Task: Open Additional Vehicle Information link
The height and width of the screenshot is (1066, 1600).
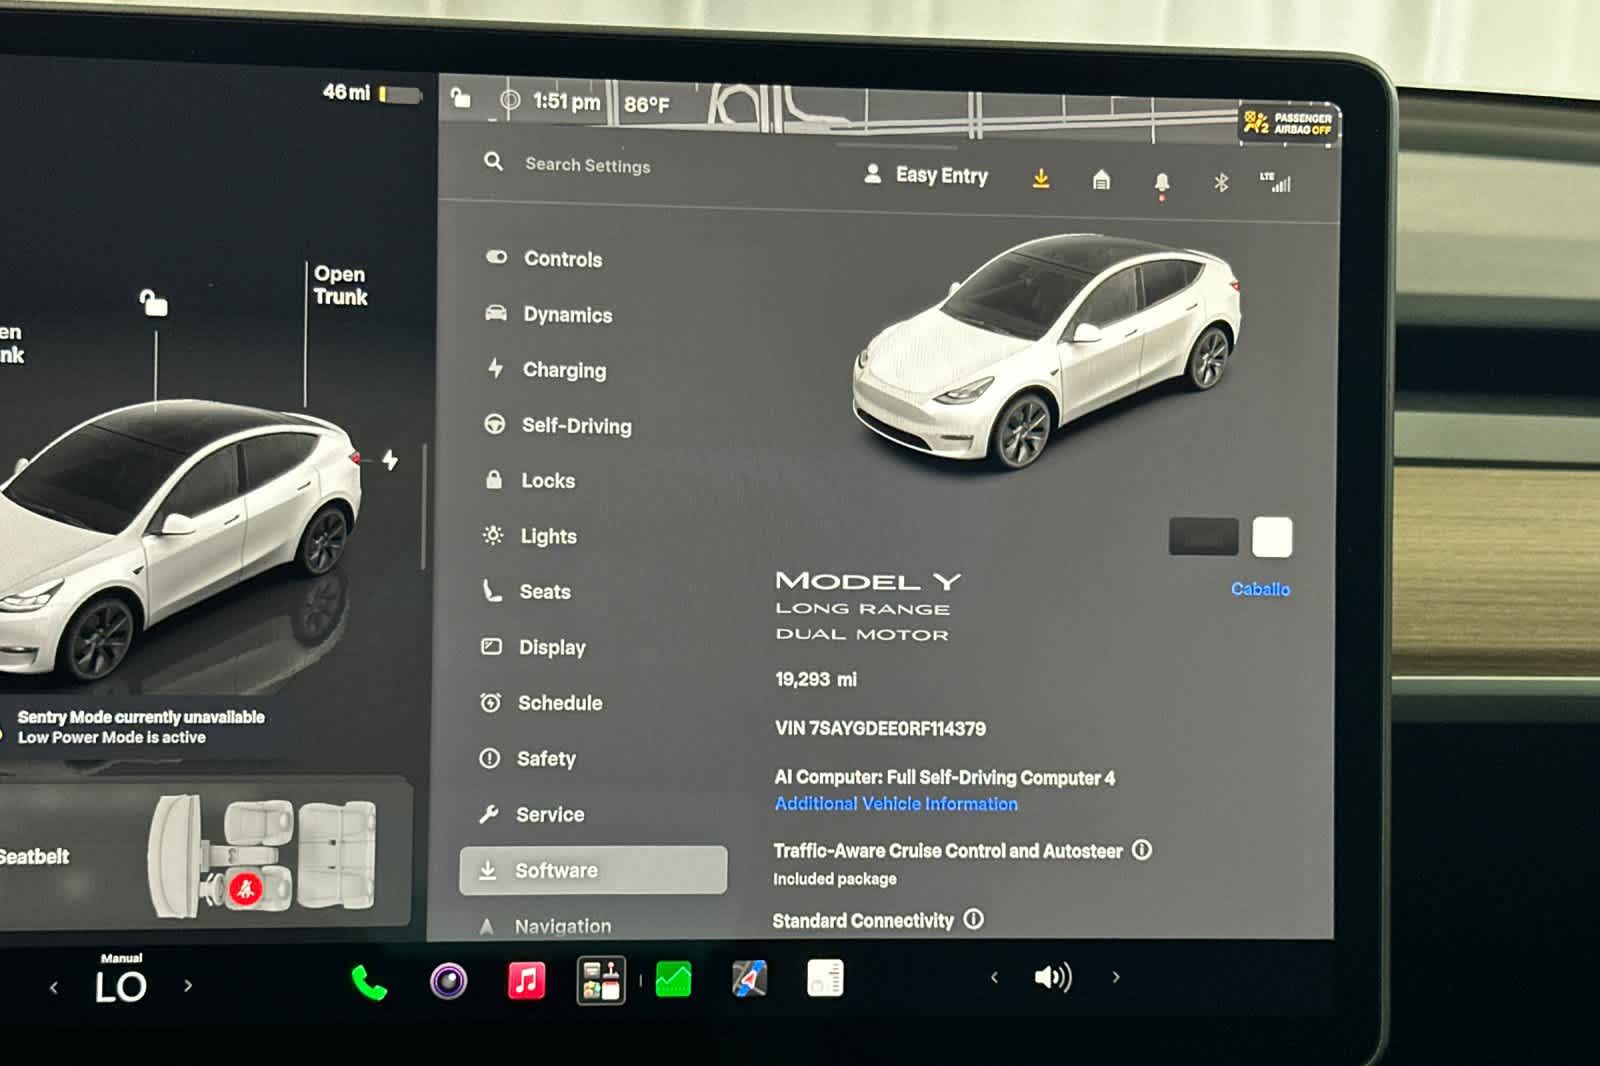Action: (x=896, y=804)
